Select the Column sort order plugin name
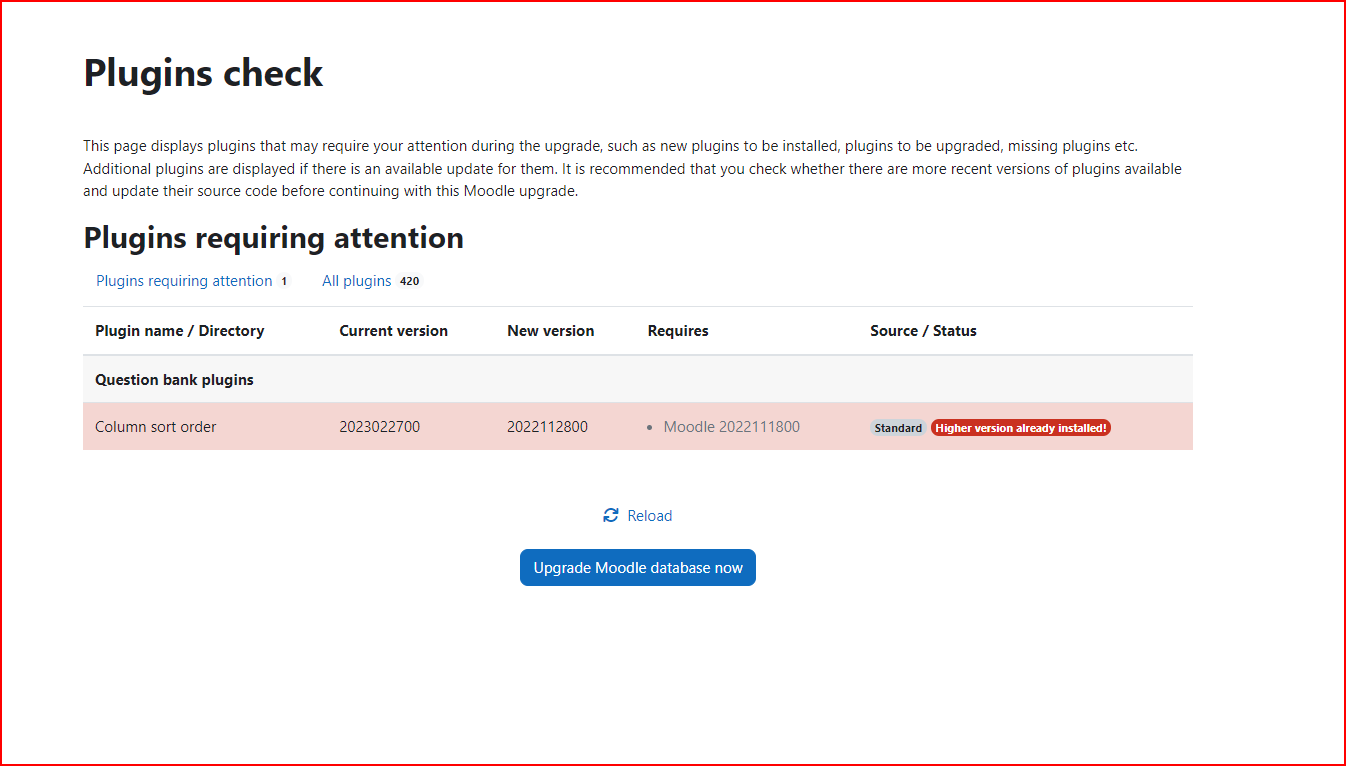This screenshot has height=766, width=1346. pyautogui.click(x=156, y=427)
